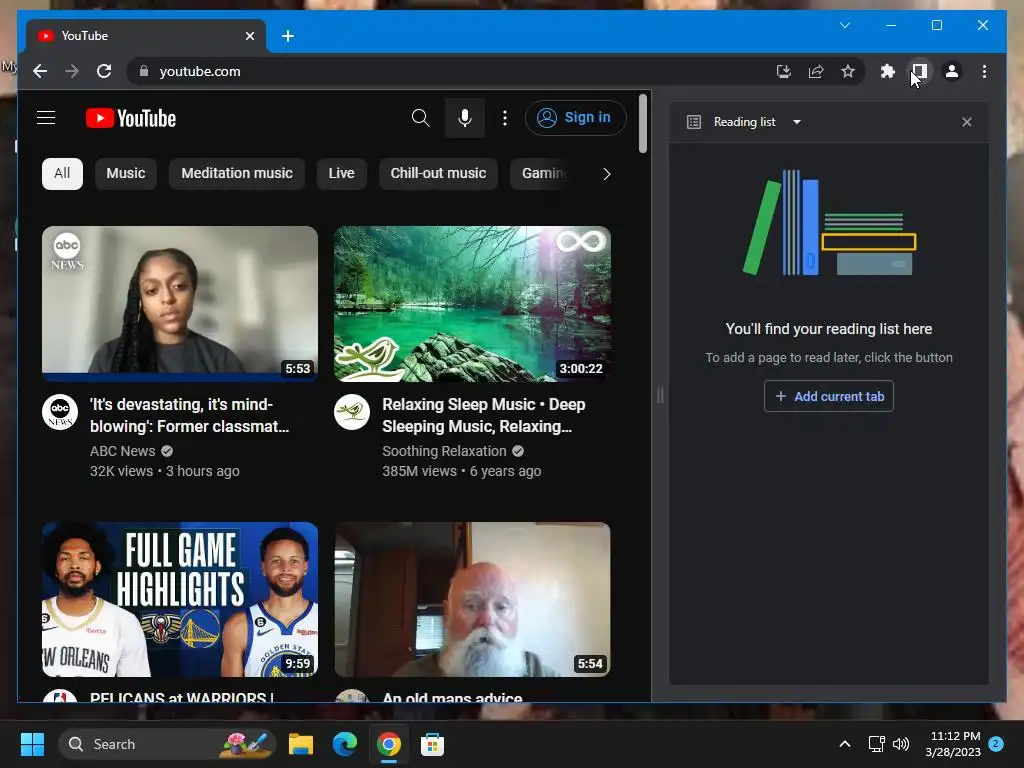Click the Sign in button
The width and height of the screenshot is (1024, 768).
pyautogui.click(x=575, y=118)
